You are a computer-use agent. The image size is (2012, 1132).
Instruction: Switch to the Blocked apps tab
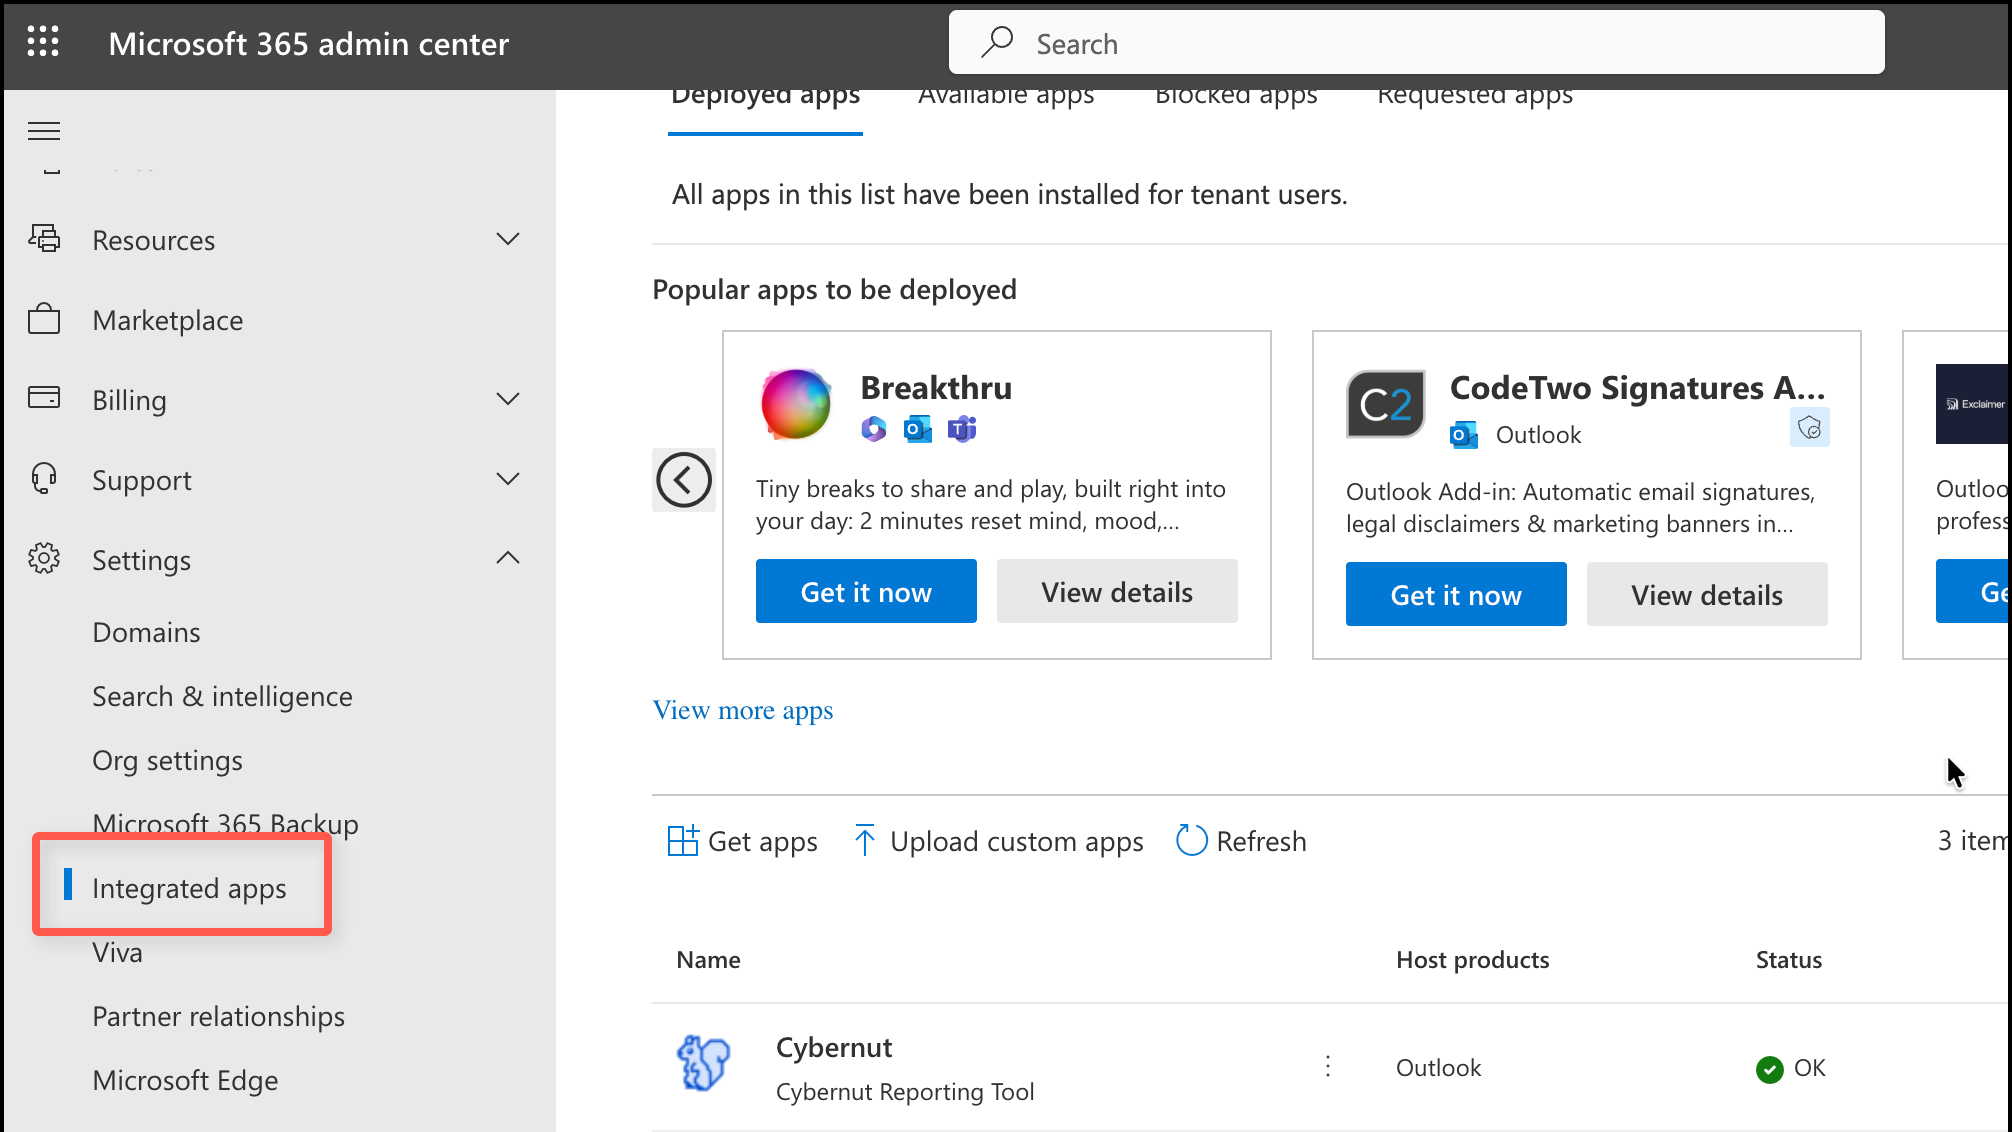[x=1236, y=98]
